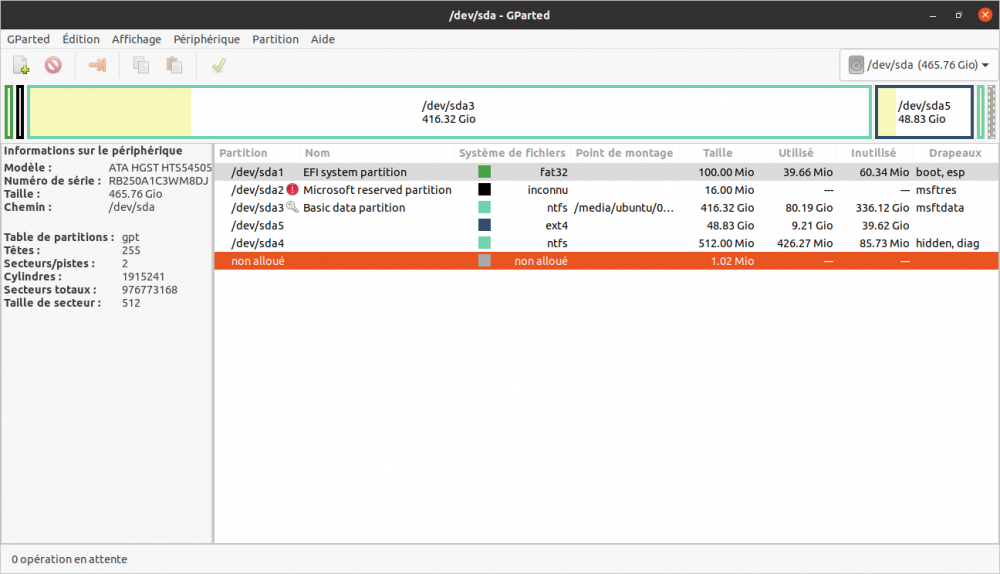The width and height of the screenshot is (1000, 574).
Task: Click the Apply all operations checkmark icon
Action: (x=218, y=66)
